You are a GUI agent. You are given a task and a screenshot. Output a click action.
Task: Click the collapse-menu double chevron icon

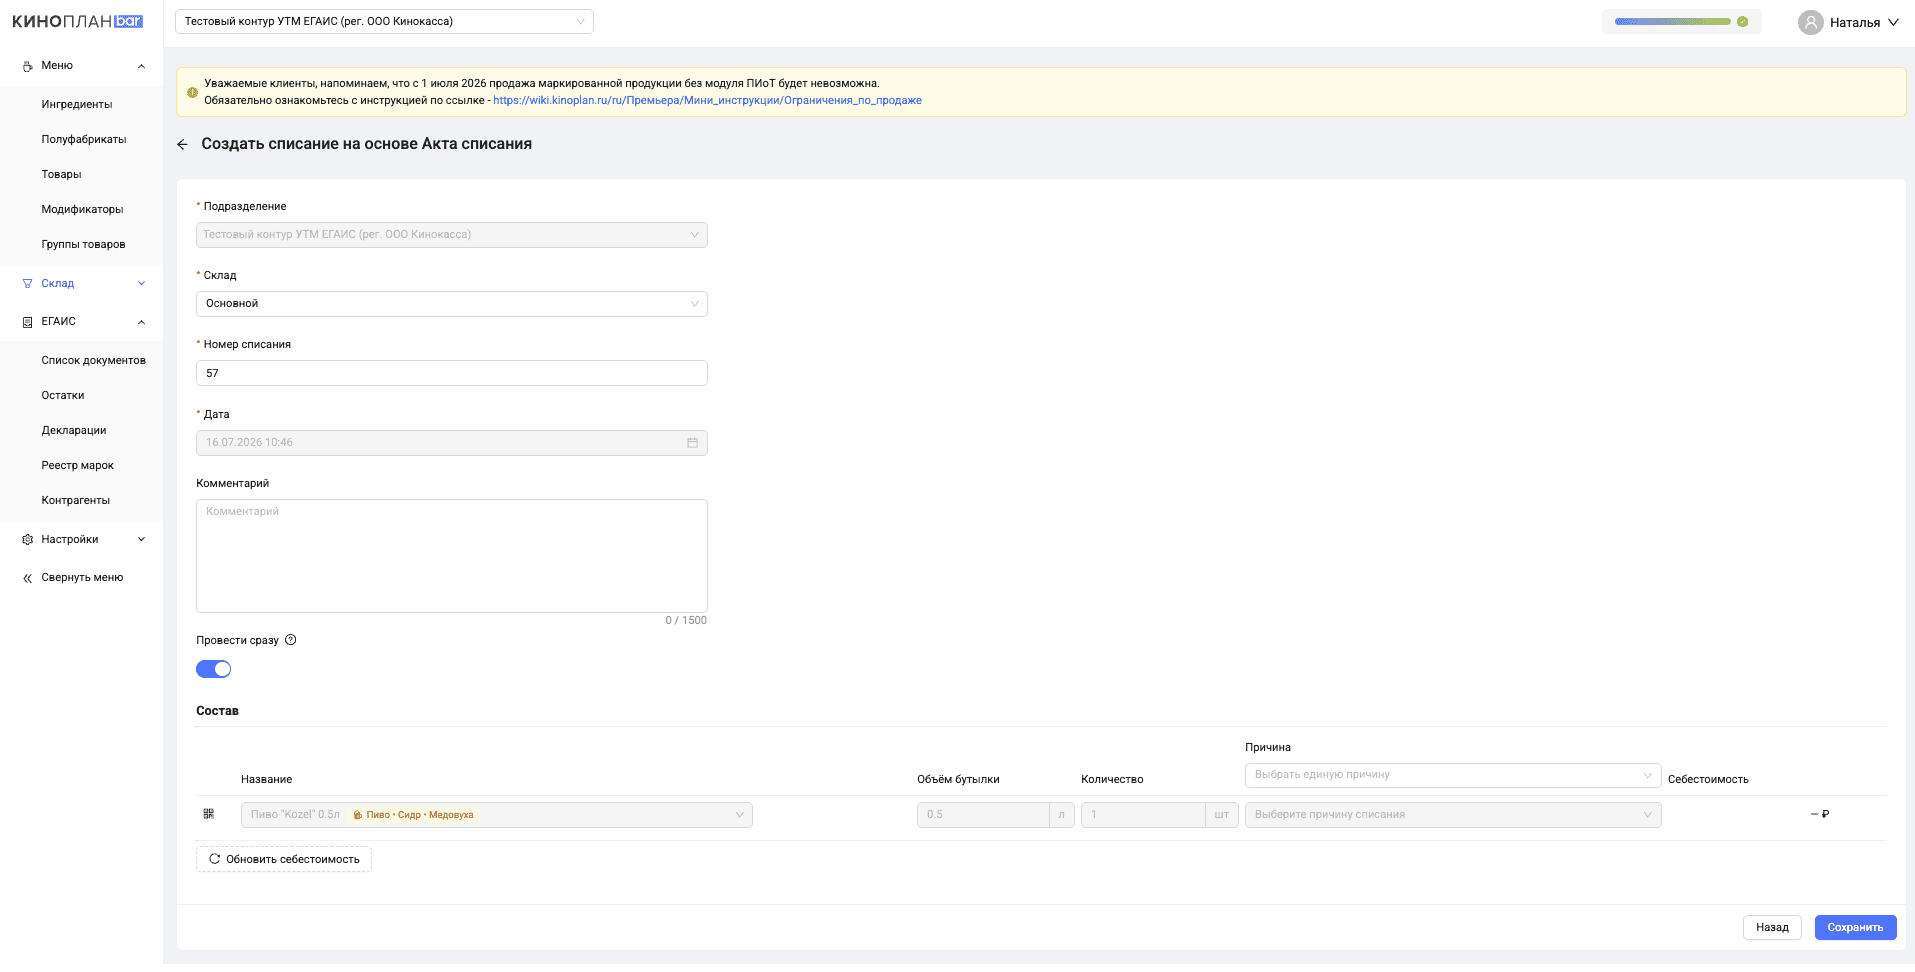click(x=27, y=578)
